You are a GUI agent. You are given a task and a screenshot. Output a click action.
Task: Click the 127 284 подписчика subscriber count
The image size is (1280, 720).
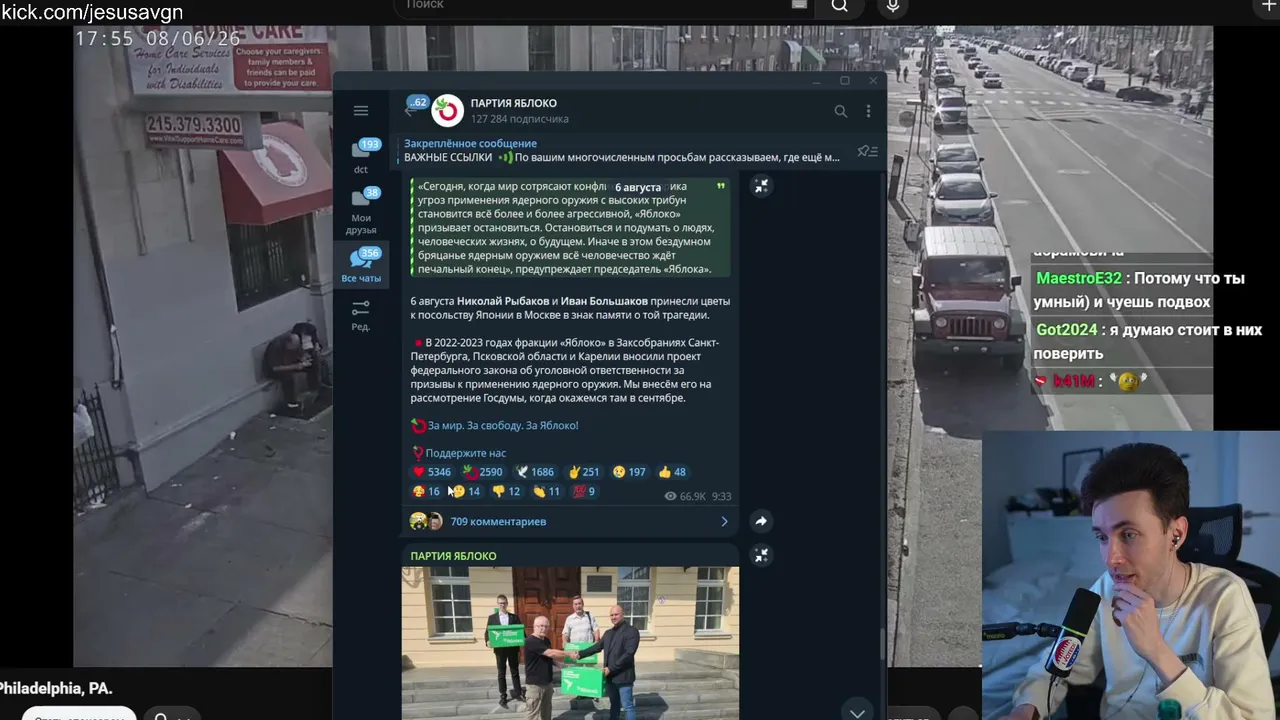pyautogui.click(x=520, y=119)
